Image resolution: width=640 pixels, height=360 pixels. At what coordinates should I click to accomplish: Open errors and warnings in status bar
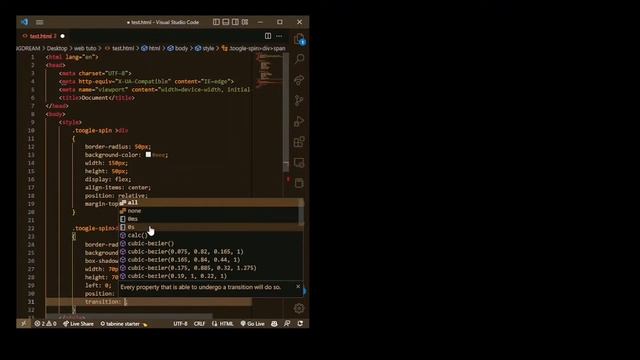click(x=45, y=323)
